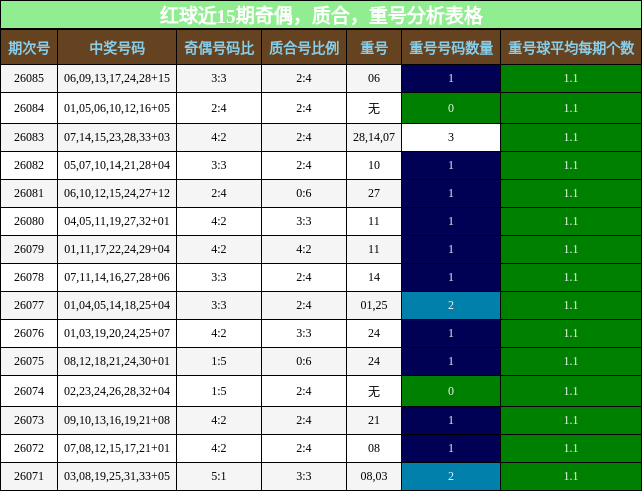This screenshot has width=642, height=491.
Task: Click winning numbers 07,08,12,15,17,21+01
Action: pos(117,448)
